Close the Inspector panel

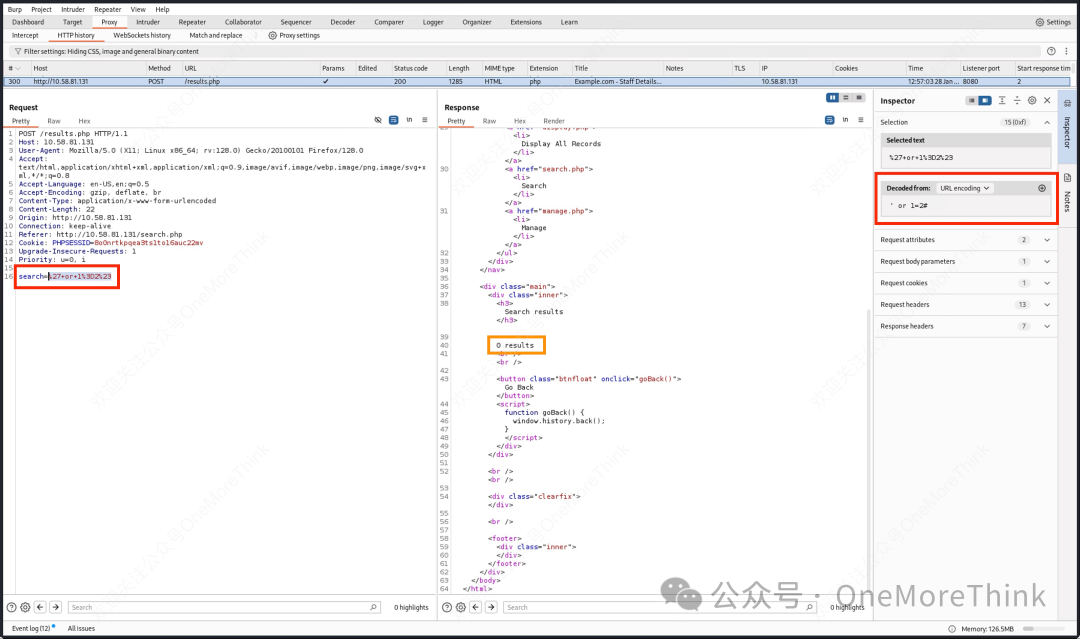(1047, 101)
